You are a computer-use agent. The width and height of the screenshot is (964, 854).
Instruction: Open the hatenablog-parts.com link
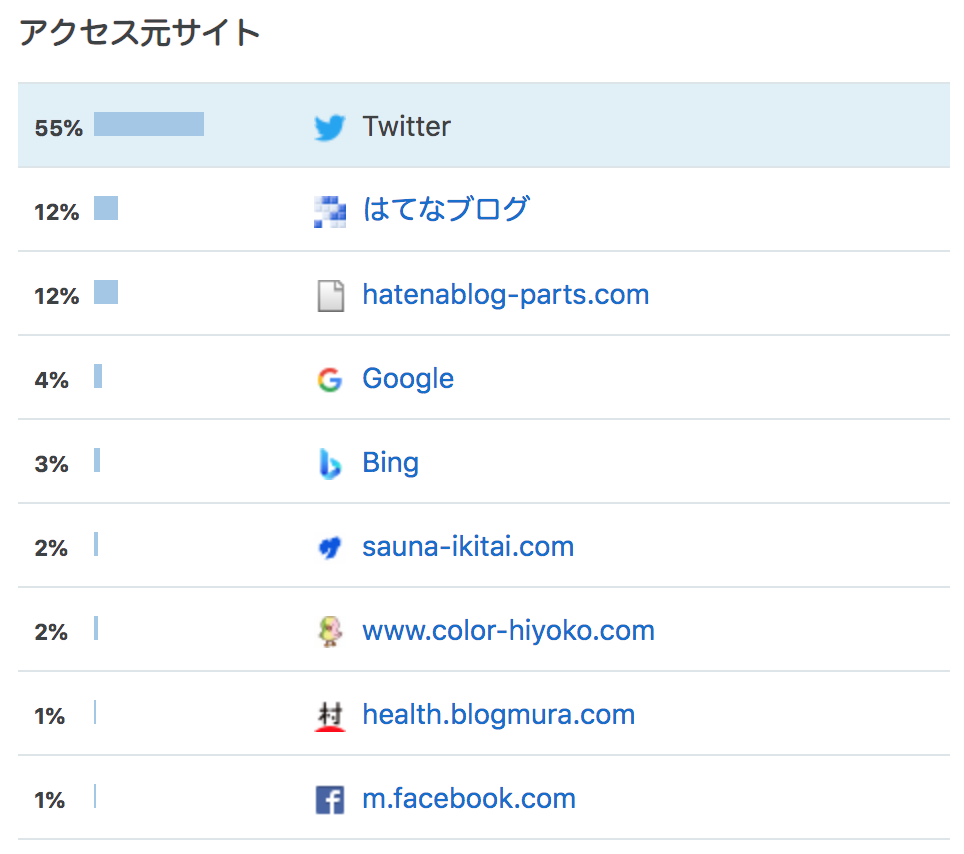tap(505, 295)
